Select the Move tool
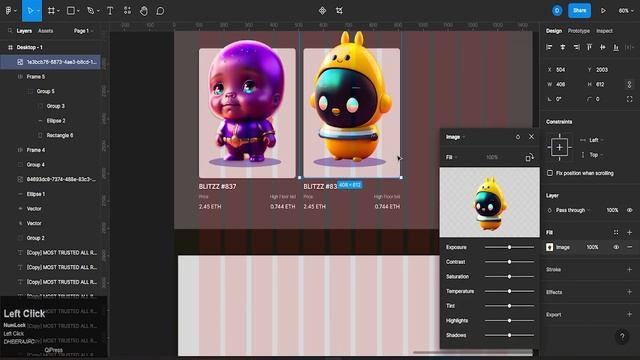640x360 pixels. [x=30, y=11]
